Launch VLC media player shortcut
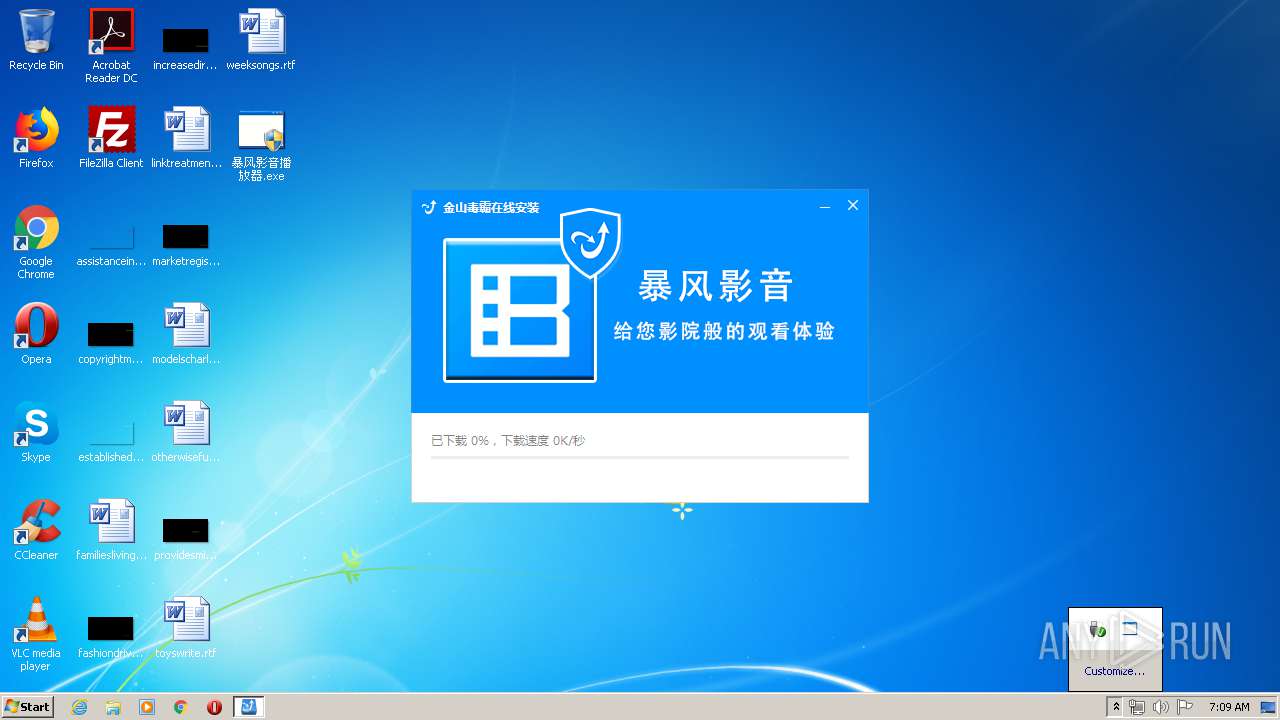 [x=36, y=634]
